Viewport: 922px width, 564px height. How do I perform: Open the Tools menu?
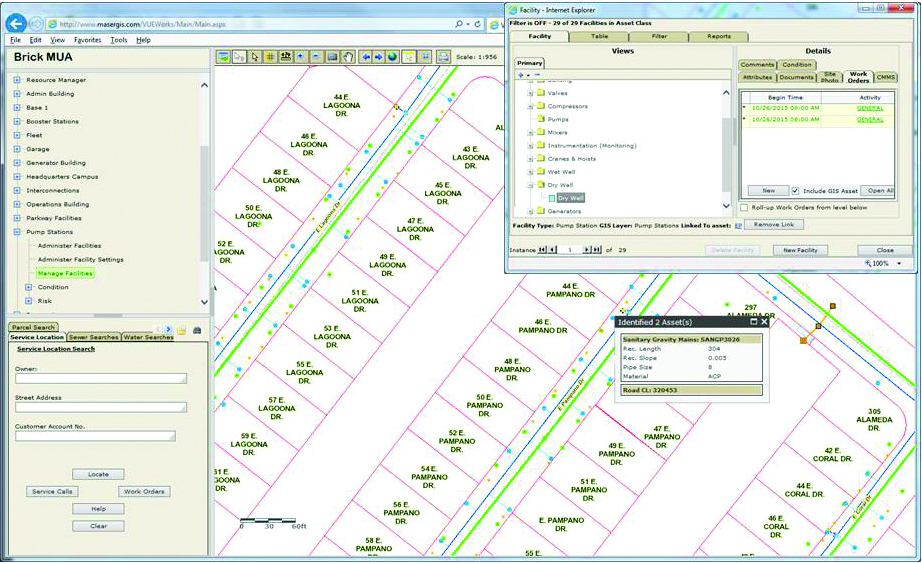point(119,40)
